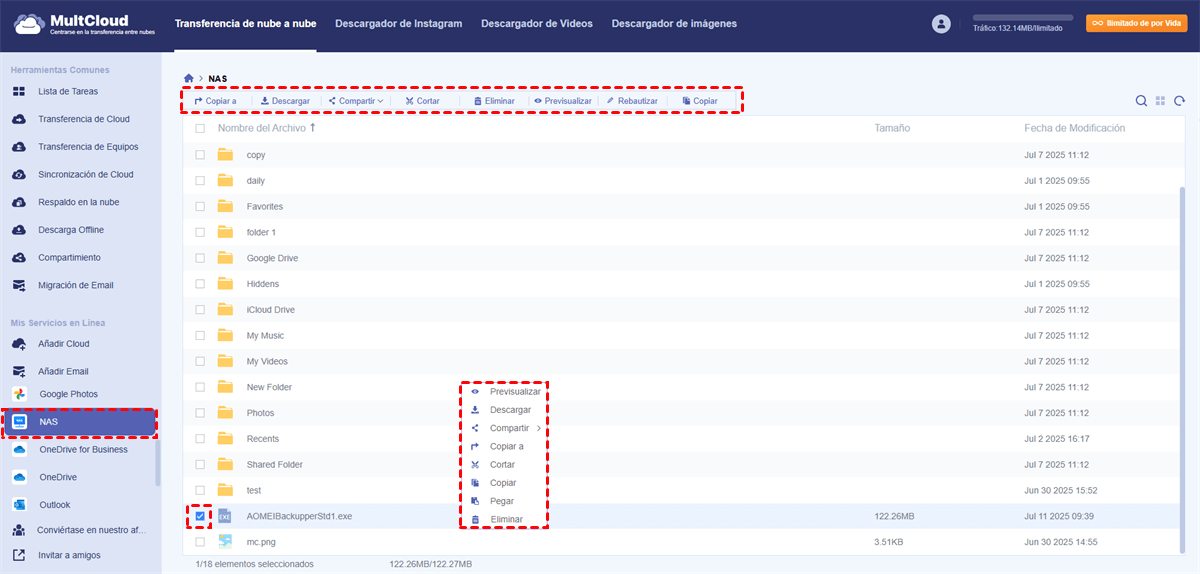Open the user account avatar icon
This screenshot has width=1200, height=574.
(940, 24)
